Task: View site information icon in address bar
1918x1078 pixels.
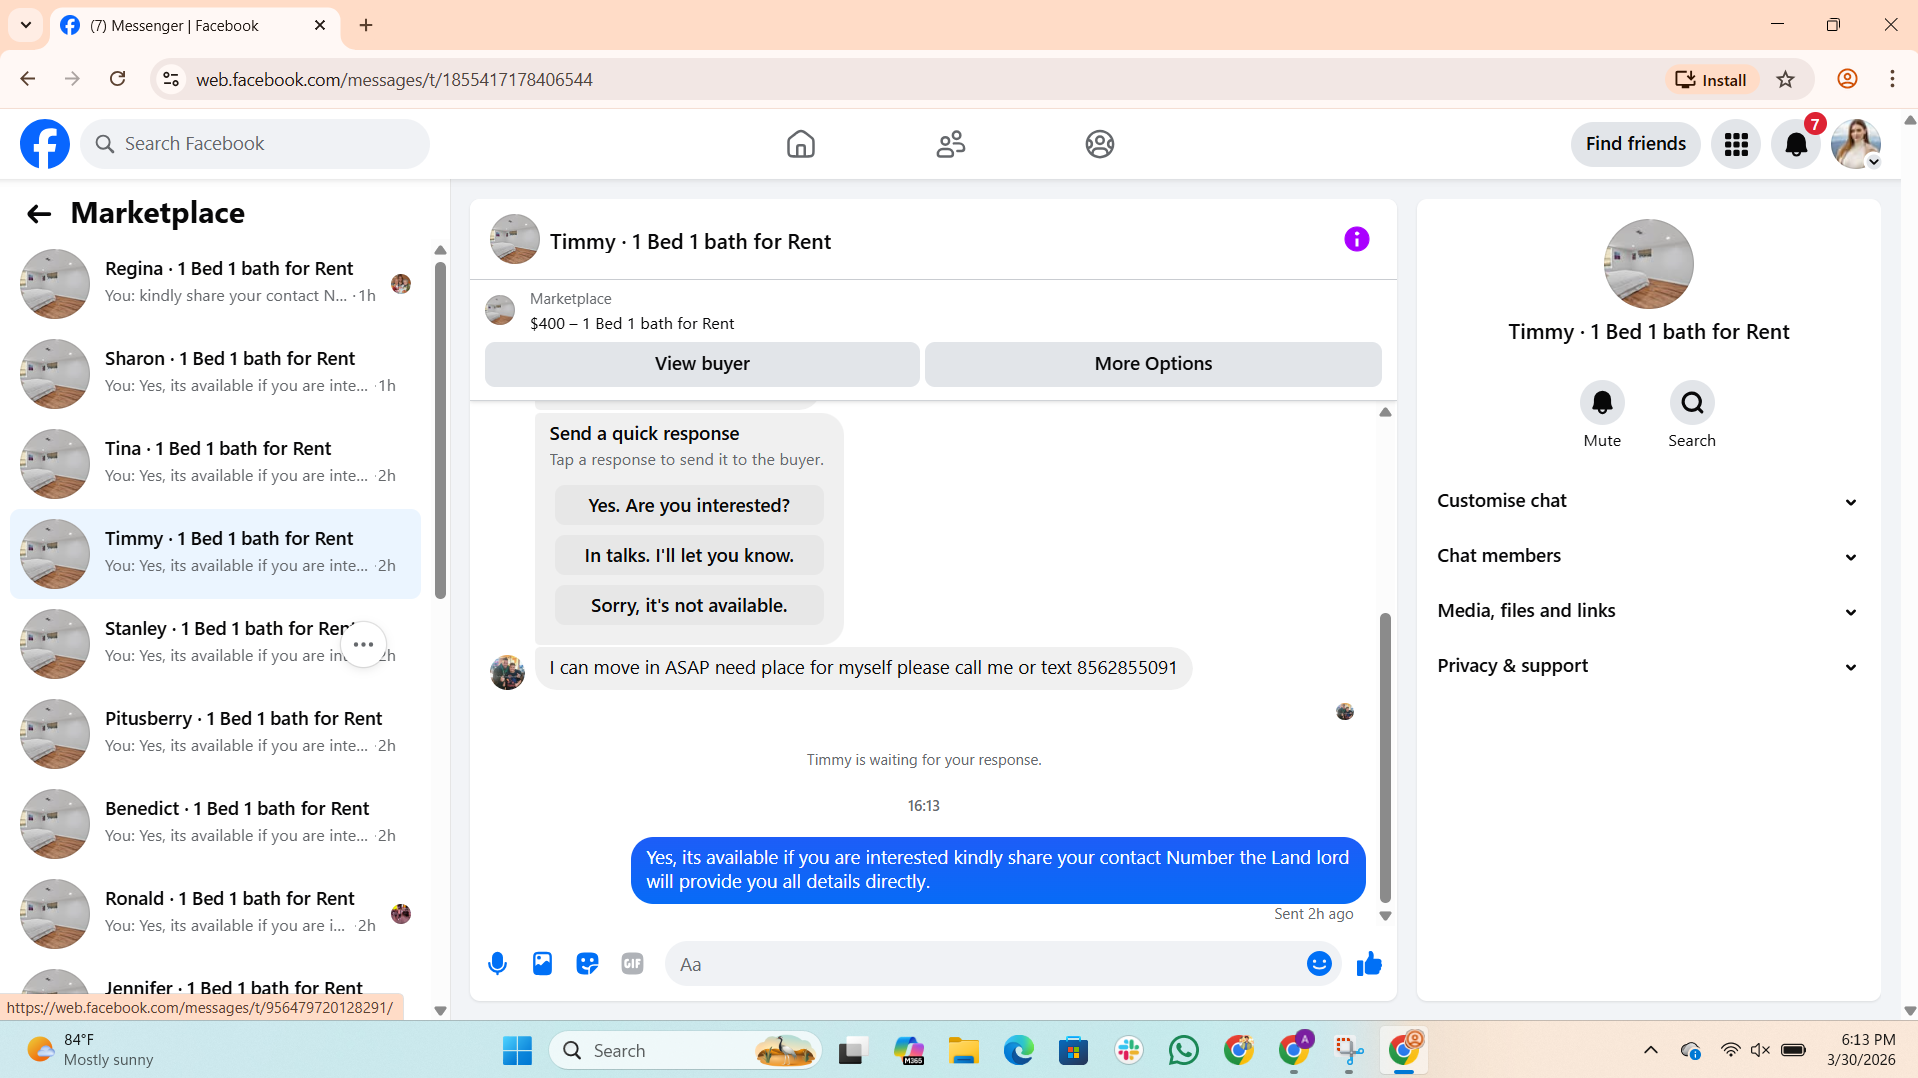Action: (x=170, y=79)
